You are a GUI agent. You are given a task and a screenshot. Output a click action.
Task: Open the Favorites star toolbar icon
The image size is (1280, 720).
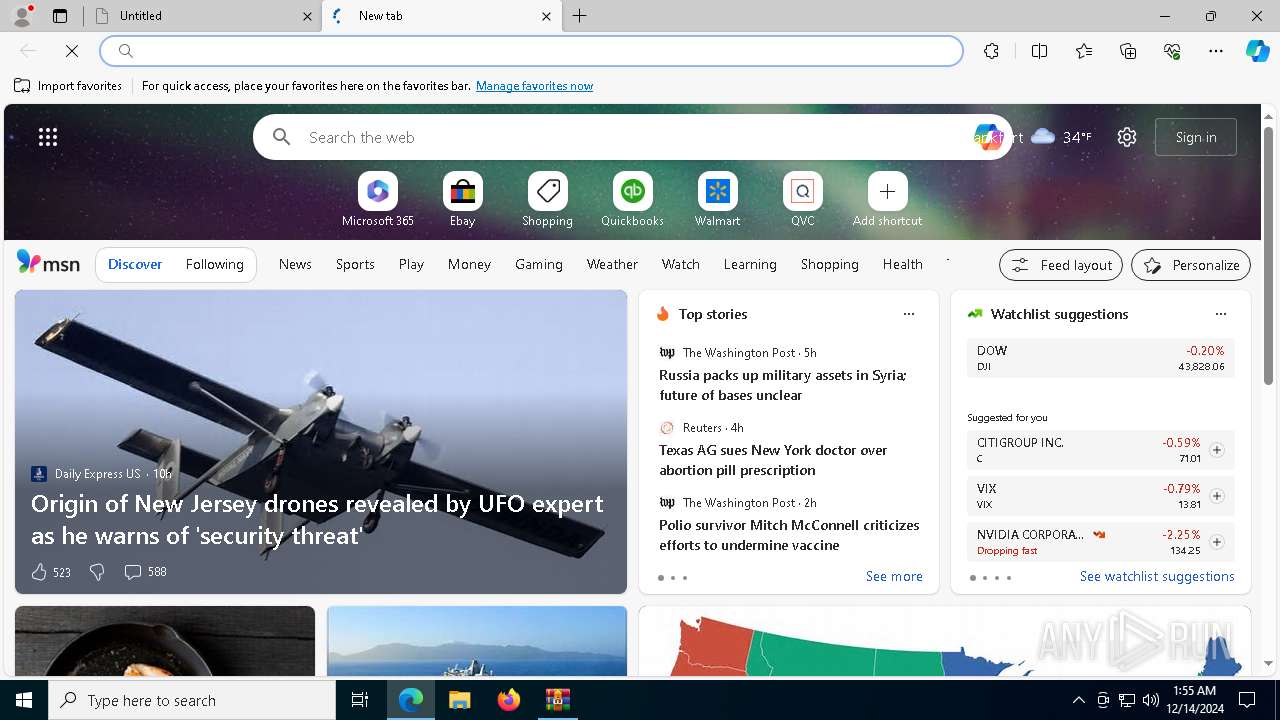(x=1084, y=51)
